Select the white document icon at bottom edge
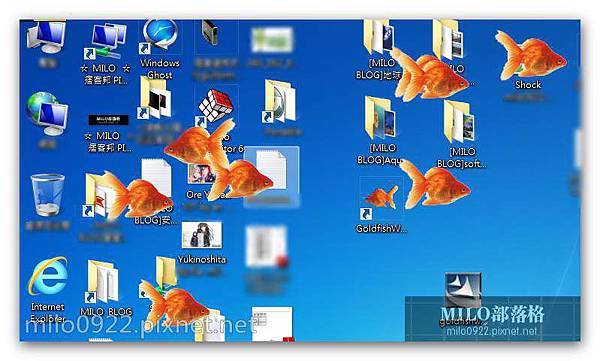600x361 pixels. point(272,324)
